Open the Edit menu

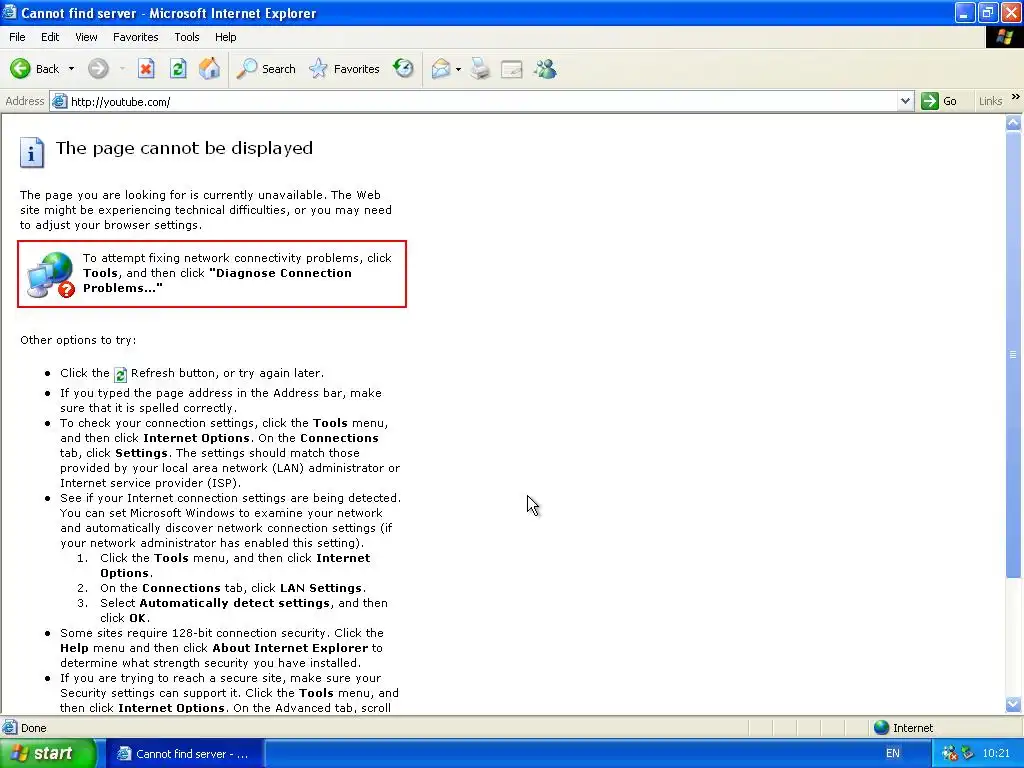pos(50,37)
